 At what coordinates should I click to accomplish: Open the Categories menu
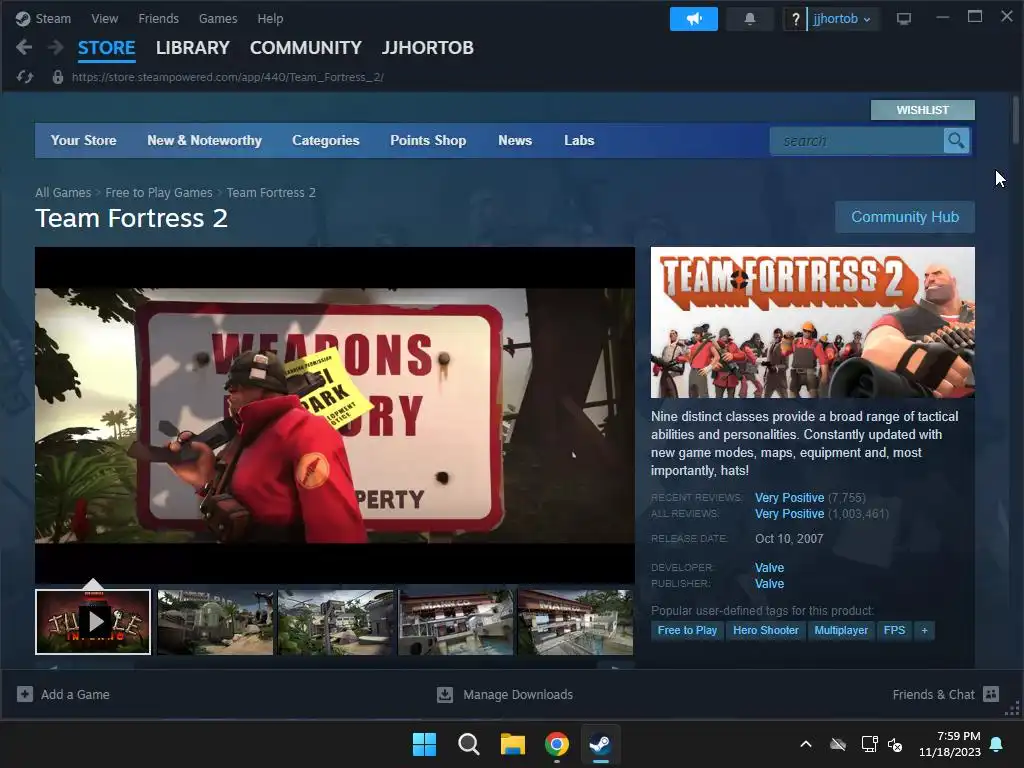(326, 140)
